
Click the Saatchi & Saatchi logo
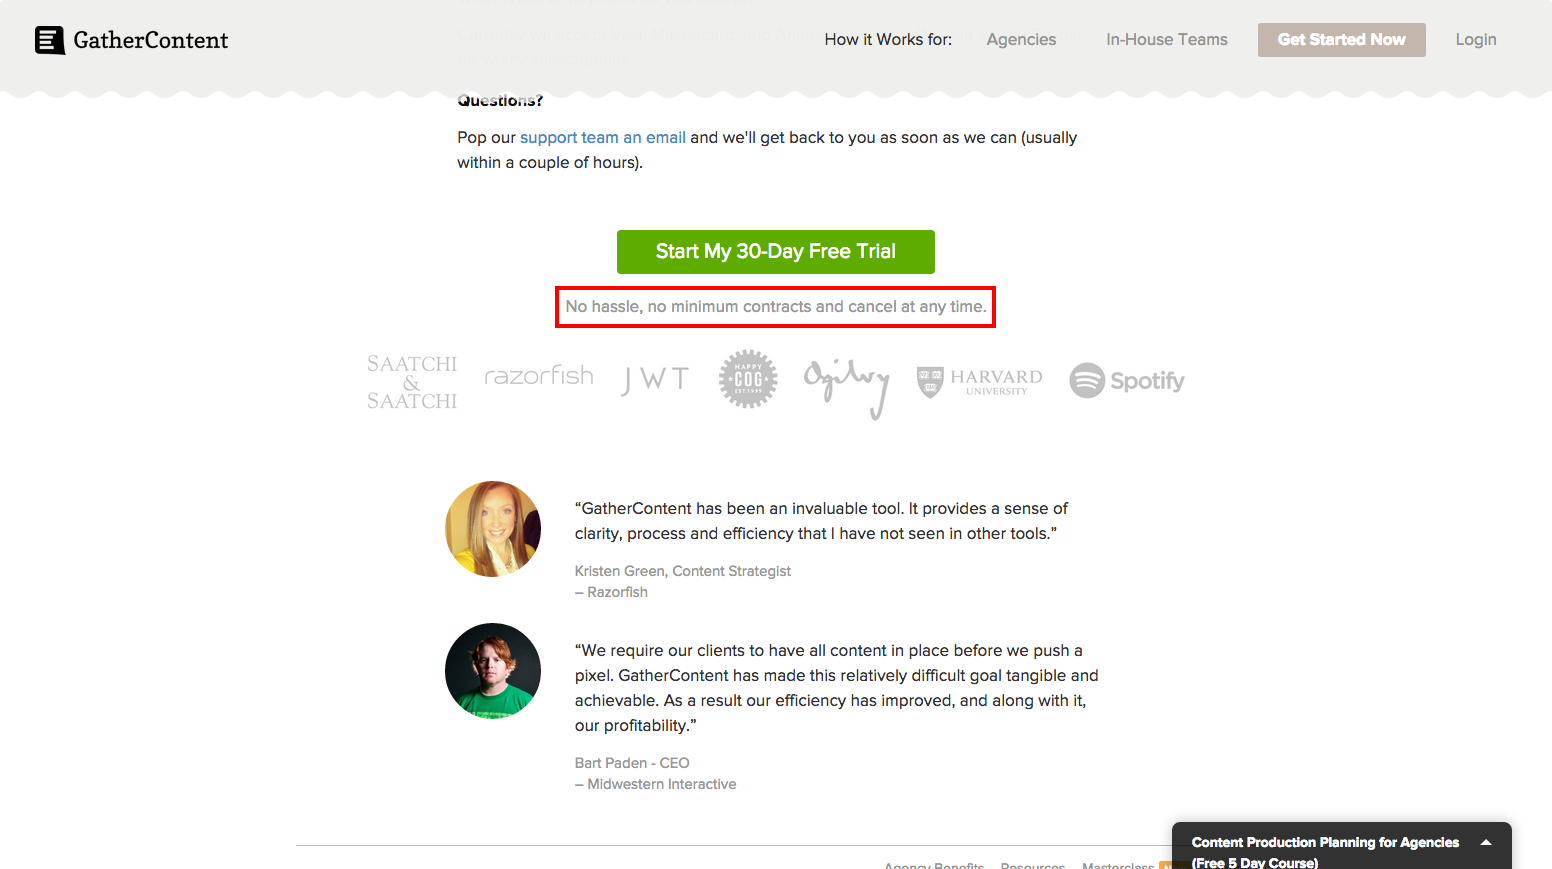(x=412, y=382)
